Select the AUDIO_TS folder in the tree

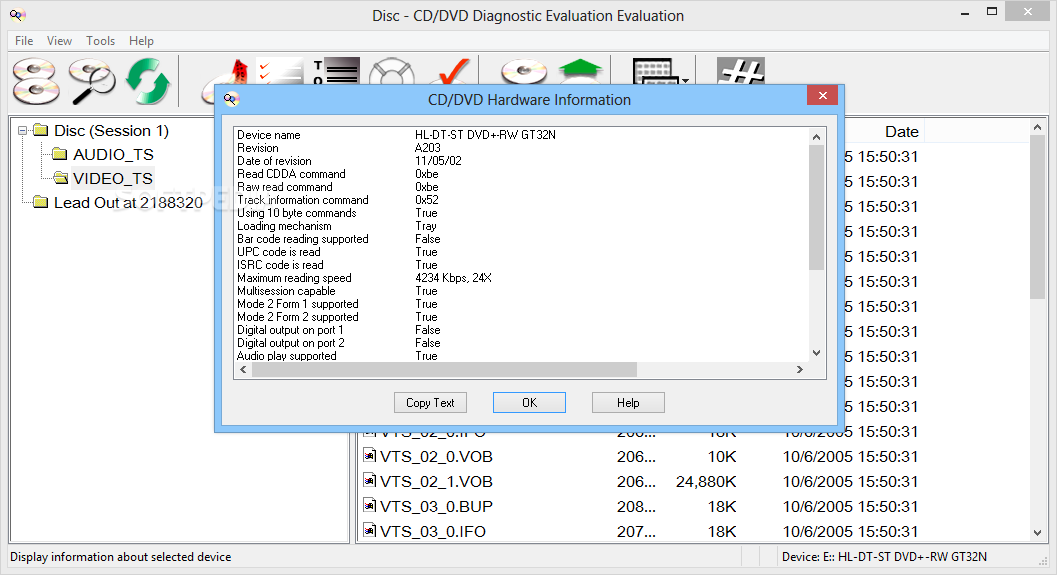(113, 154)
